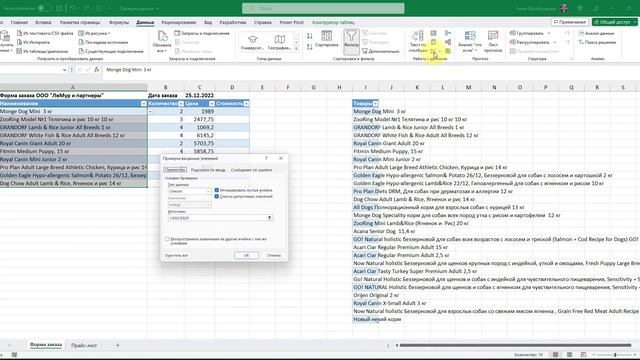Check 'Распространить изменения на другие ячейки'
Viewport: 640px width, 360px height.
(167, 239)
